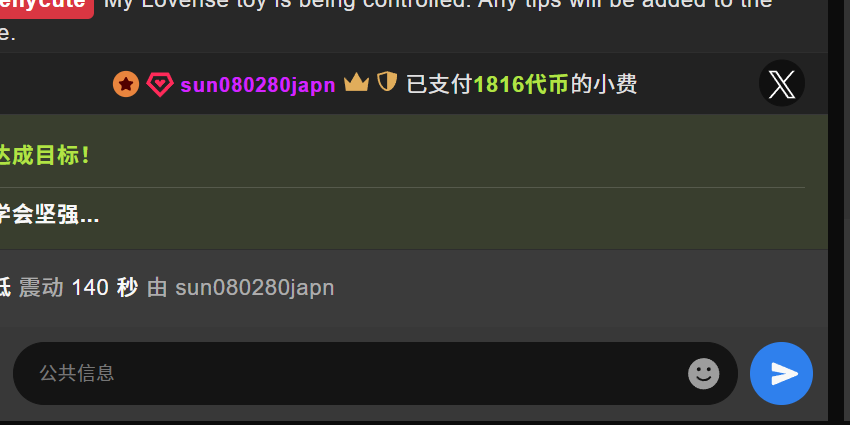Open purple sun080280japn username in tip notice

(258, 85)
